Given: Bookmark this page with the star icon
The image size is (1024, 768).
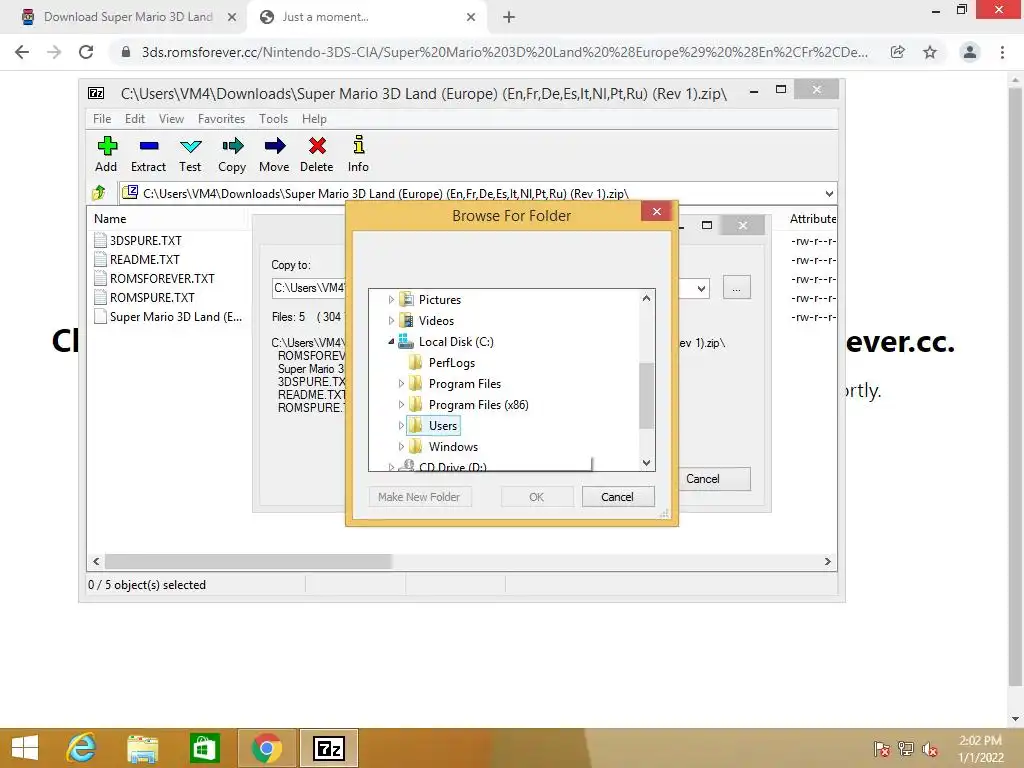Looking at the screenshot, I should coord(930,52).
